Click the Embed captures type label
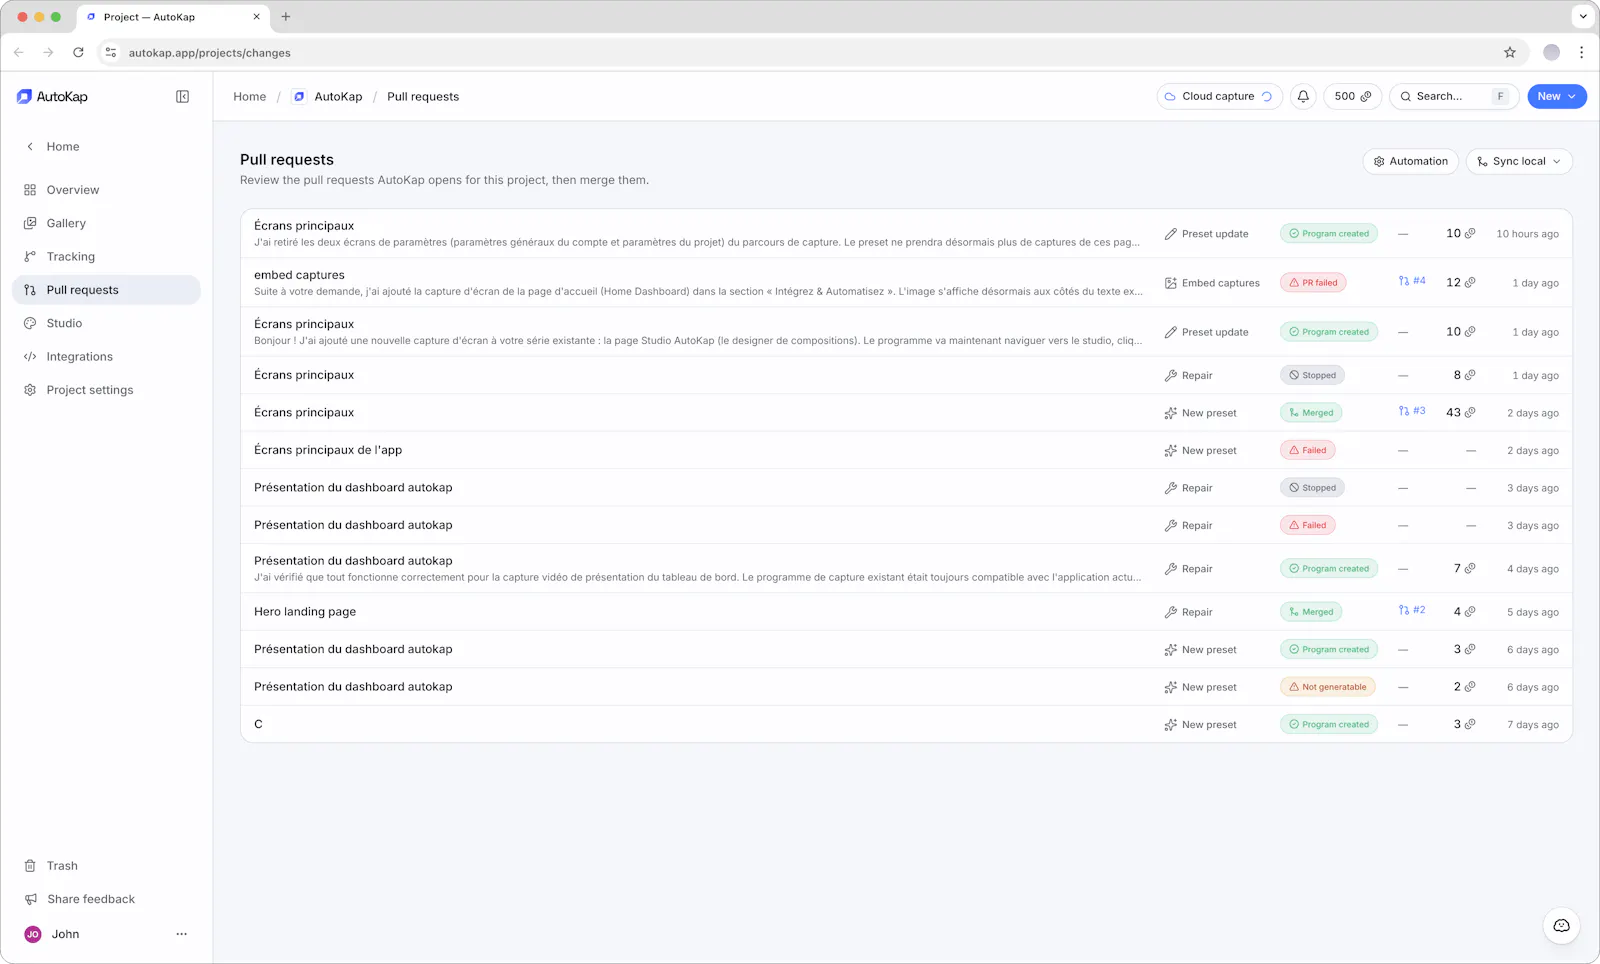The height and width of the screenshot is (964, 1600). point(1212,283)
